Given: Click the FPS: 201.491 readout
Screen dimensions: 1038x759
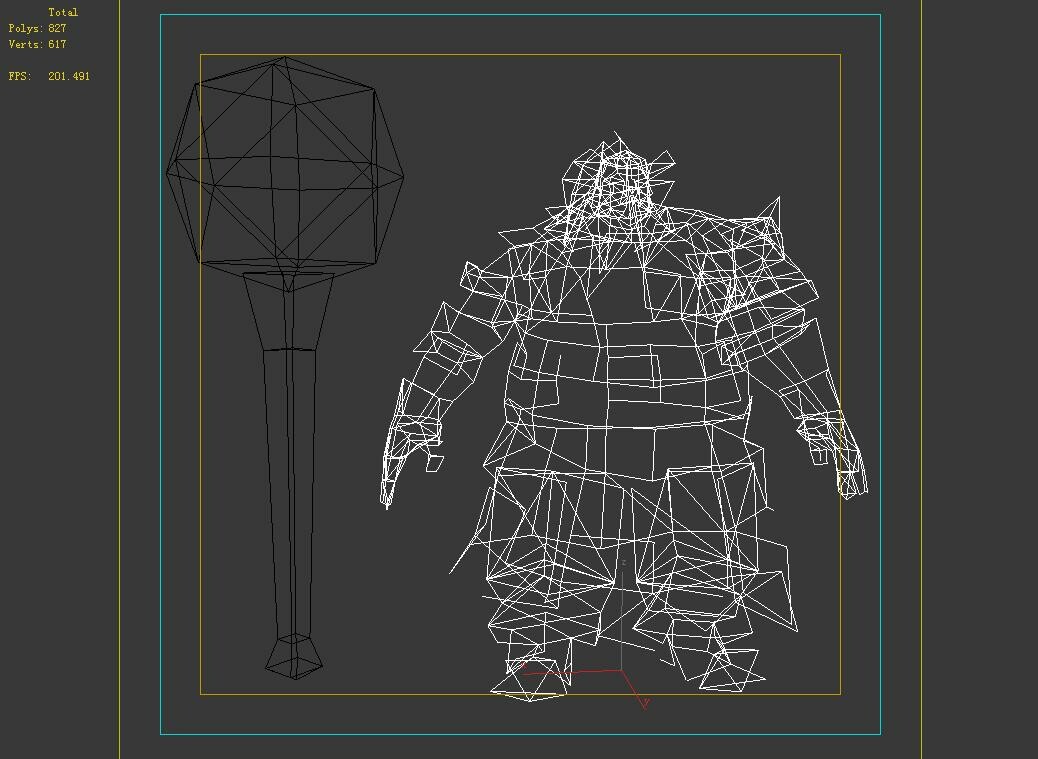Looking at the screenshot, I should (x=48, y=73).
